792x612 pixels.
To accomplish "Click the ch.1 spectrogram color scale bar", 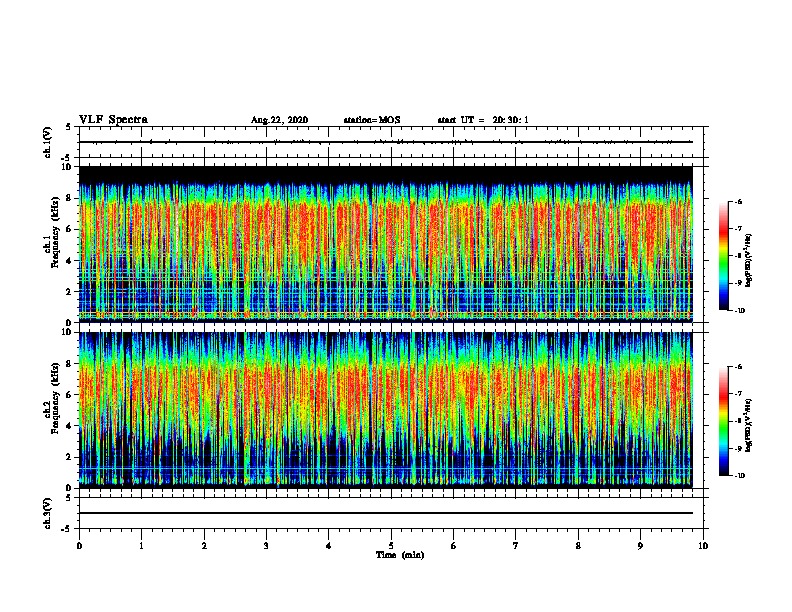I will click(723, 256).
